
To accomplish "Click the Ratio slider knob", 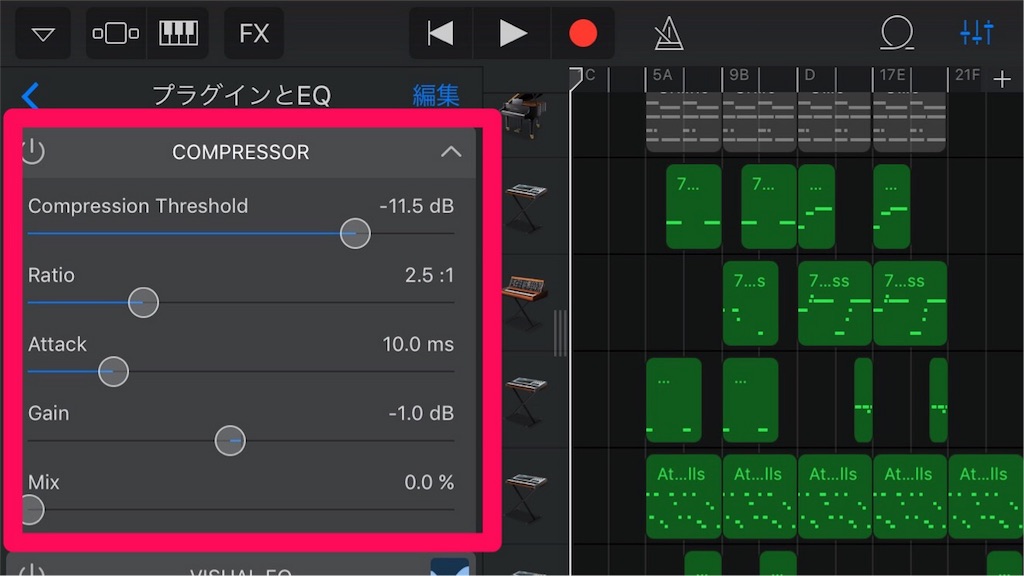I will tap(143, 302).
